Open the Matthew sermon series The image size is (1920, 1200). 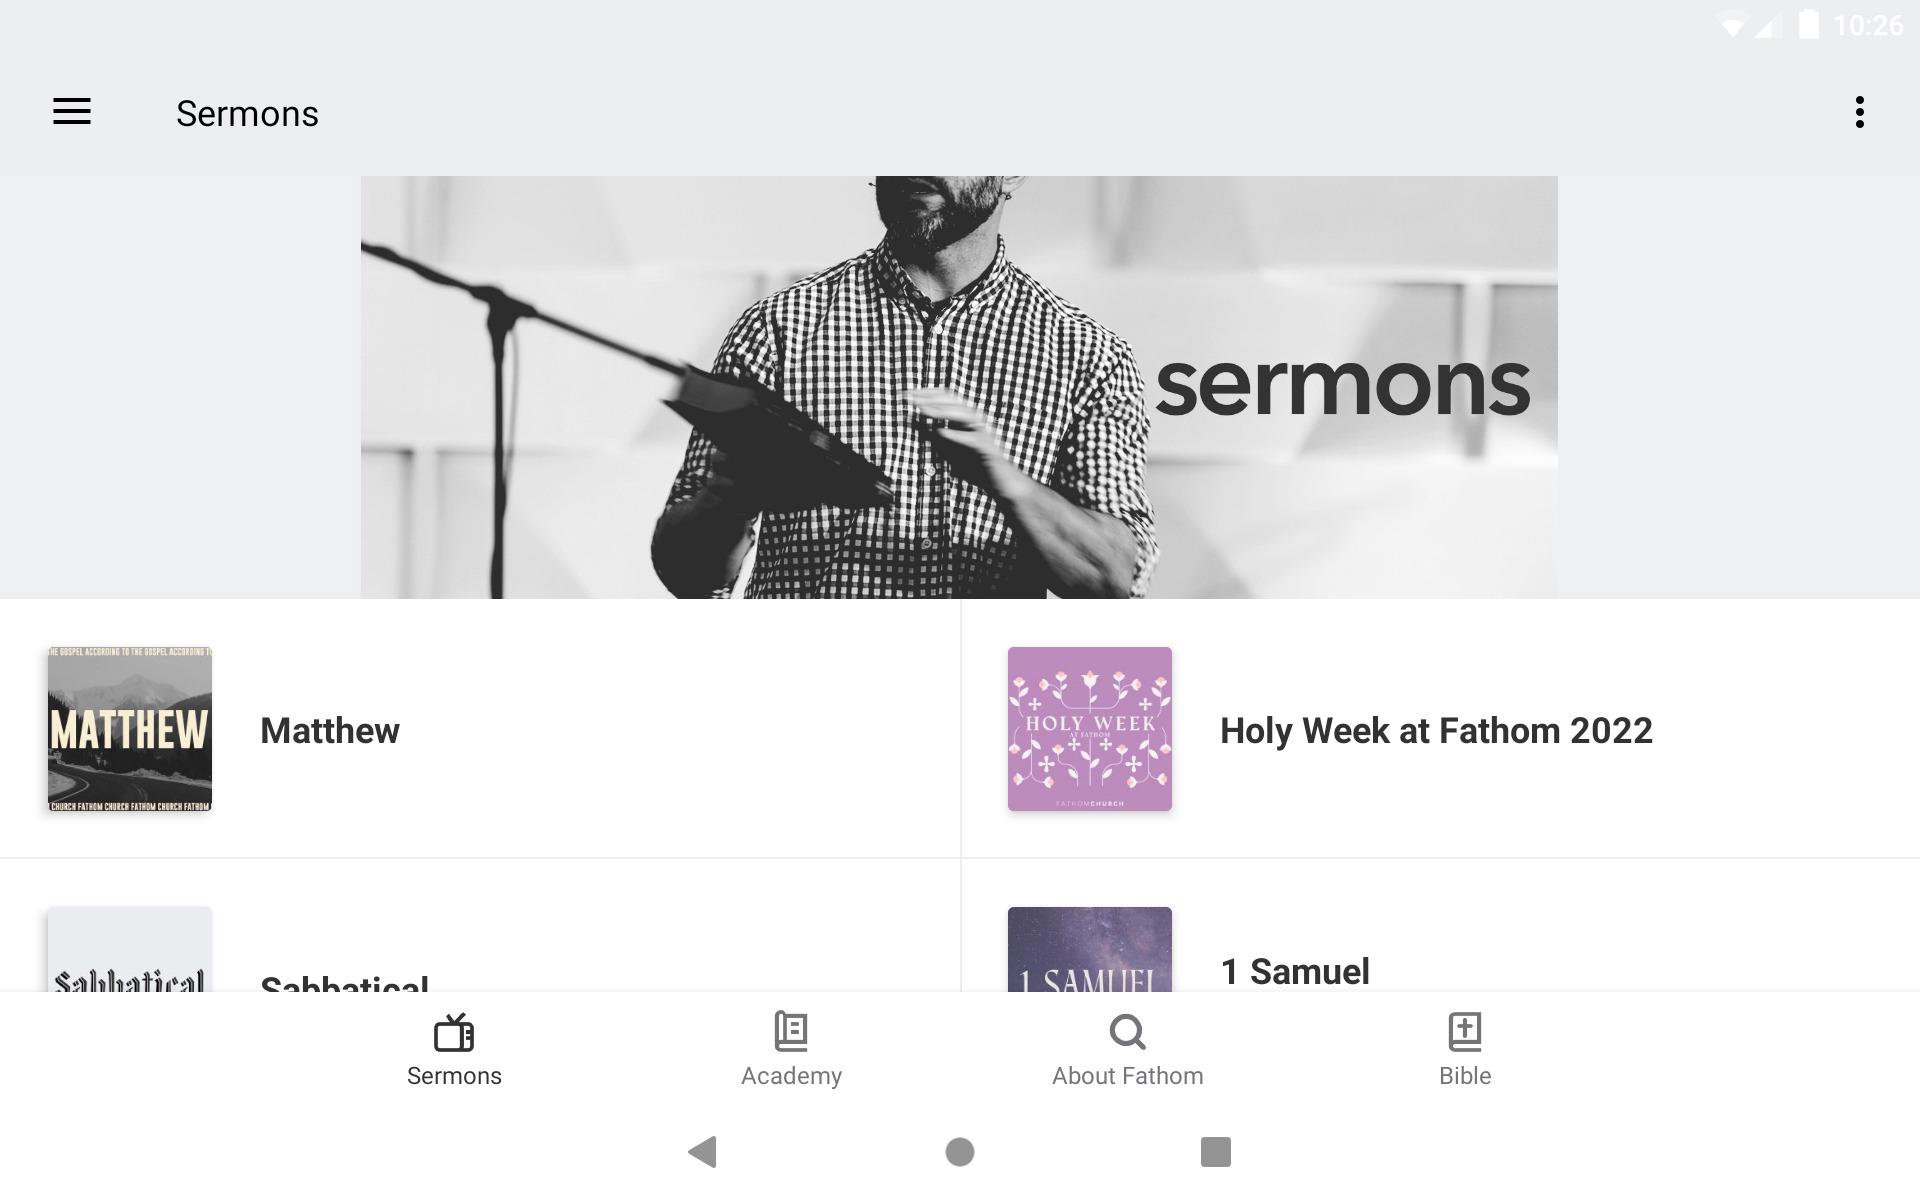[x=330, y=731]
